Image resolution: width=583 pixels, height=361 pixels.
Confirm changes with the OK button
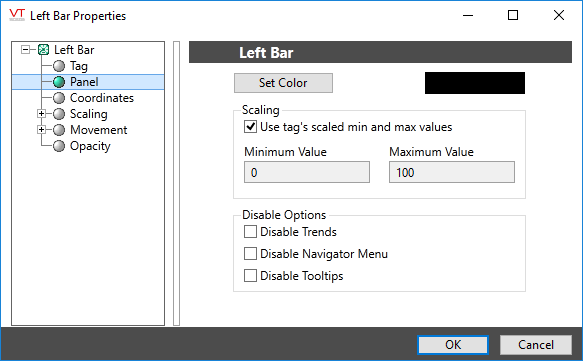point(453,345)
